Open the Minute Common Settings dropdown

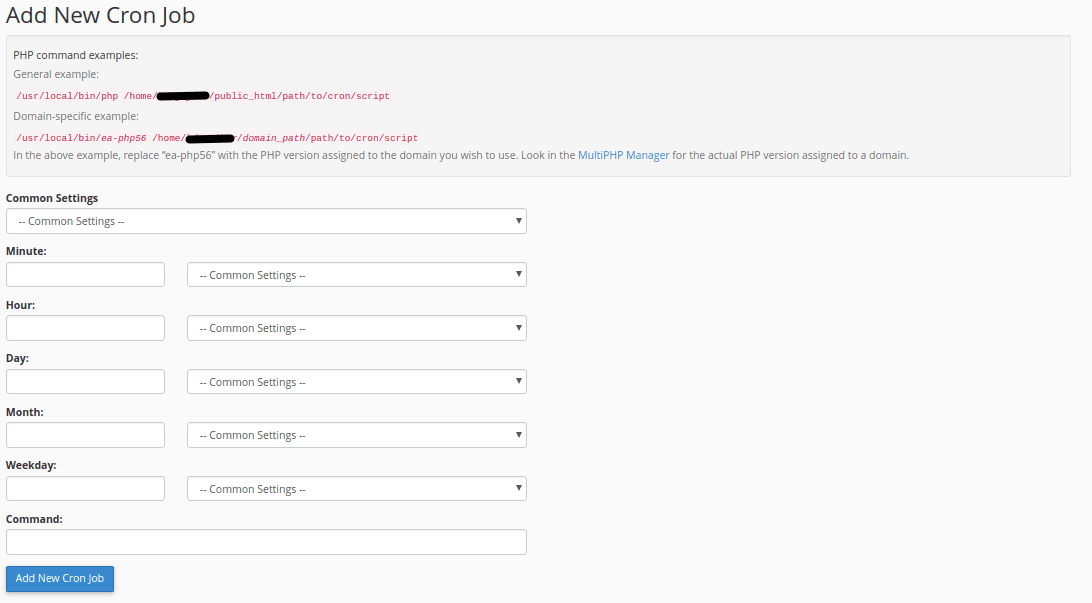point(357,274)
